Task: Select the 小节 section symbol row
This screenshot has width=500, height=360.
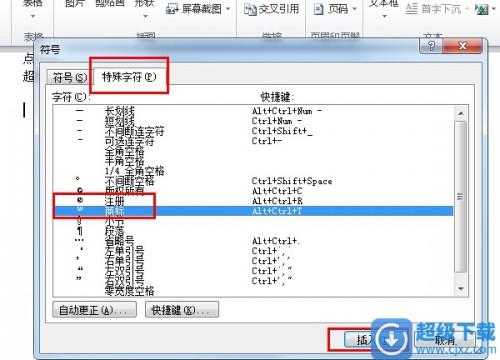Action: coord(253,221)
